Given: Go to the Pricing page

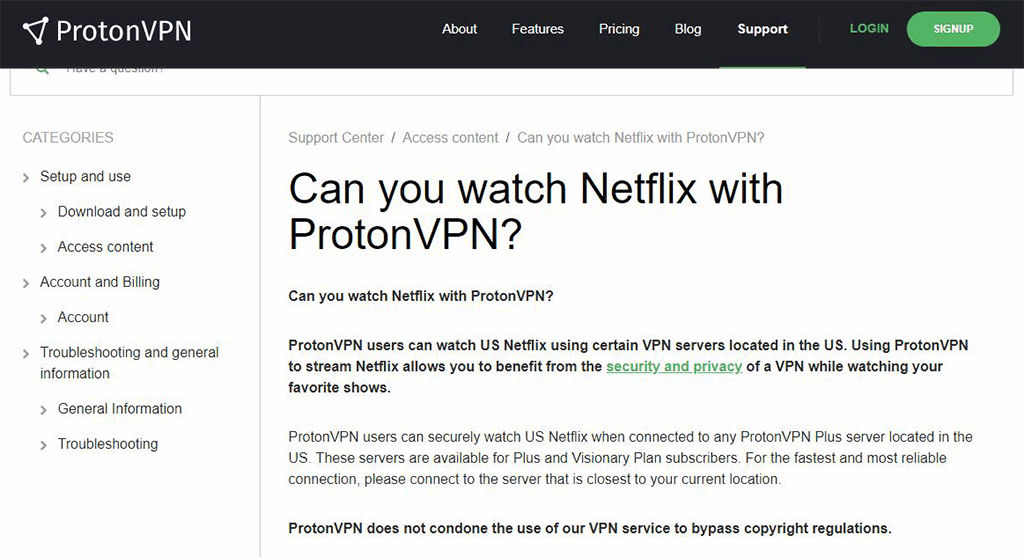Looking at the screenshot, I should pyautogui.click(x=619, y=29).
